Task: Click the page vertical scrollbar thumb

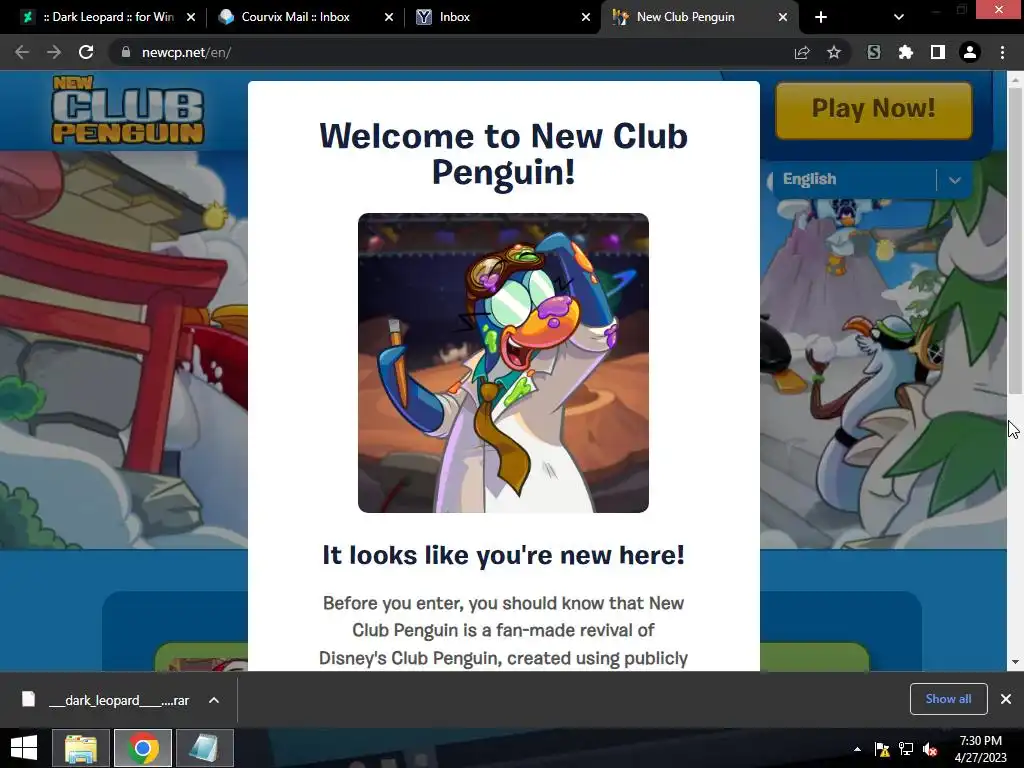Action: tap(1015, 240)
